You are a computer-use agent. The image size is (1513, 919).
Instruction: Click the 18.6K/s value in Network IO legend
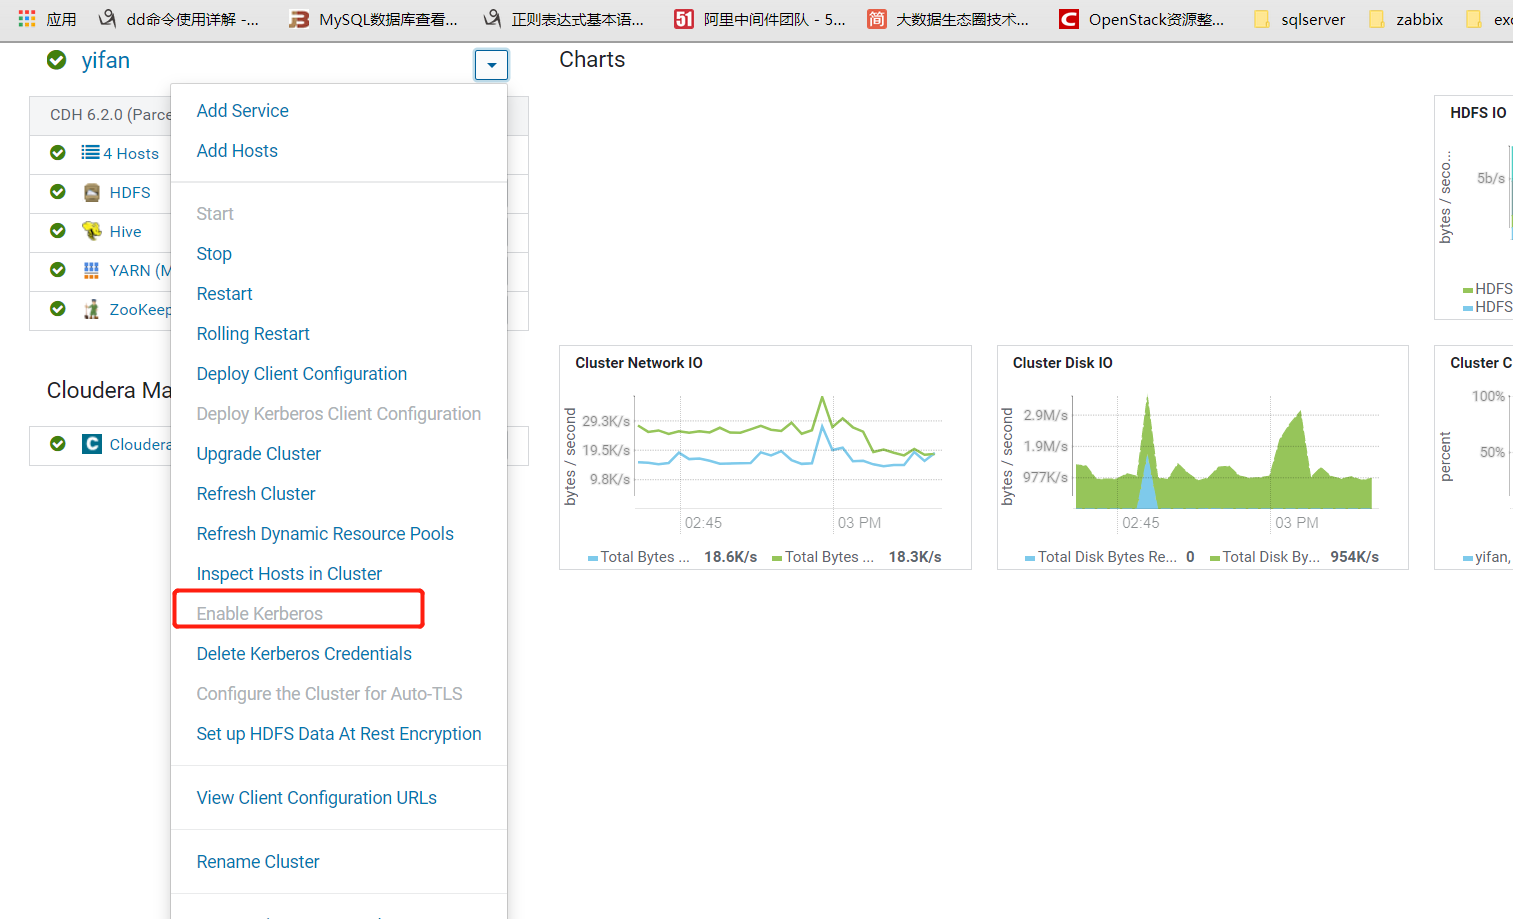730,557
